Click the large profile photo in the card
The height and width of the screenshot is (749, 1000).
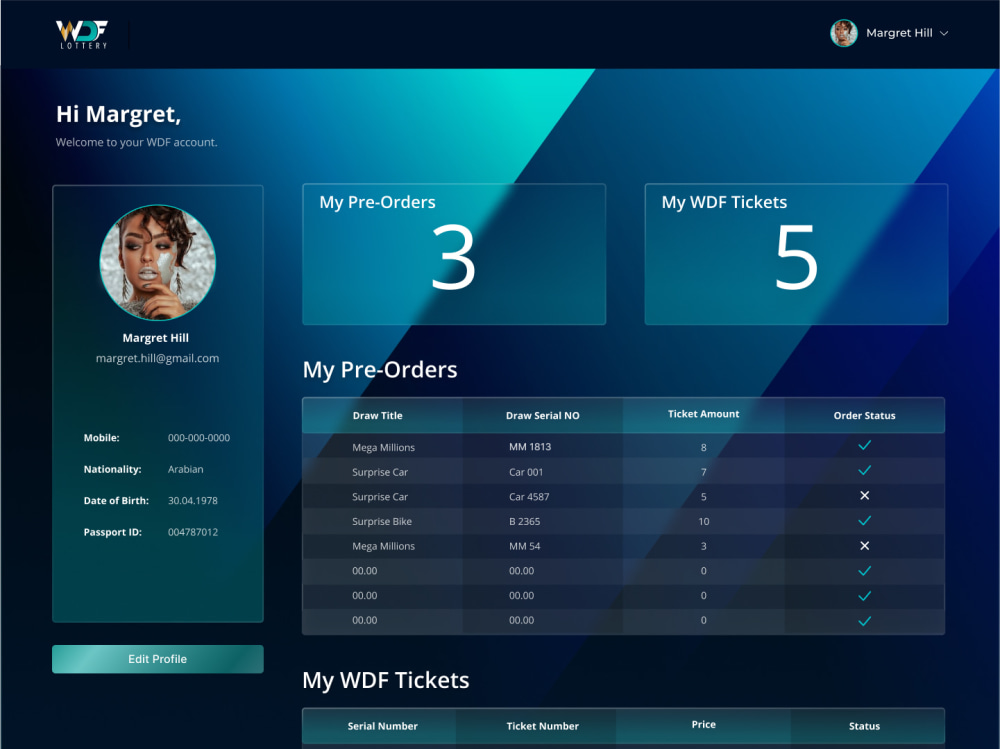click(158, 262)
